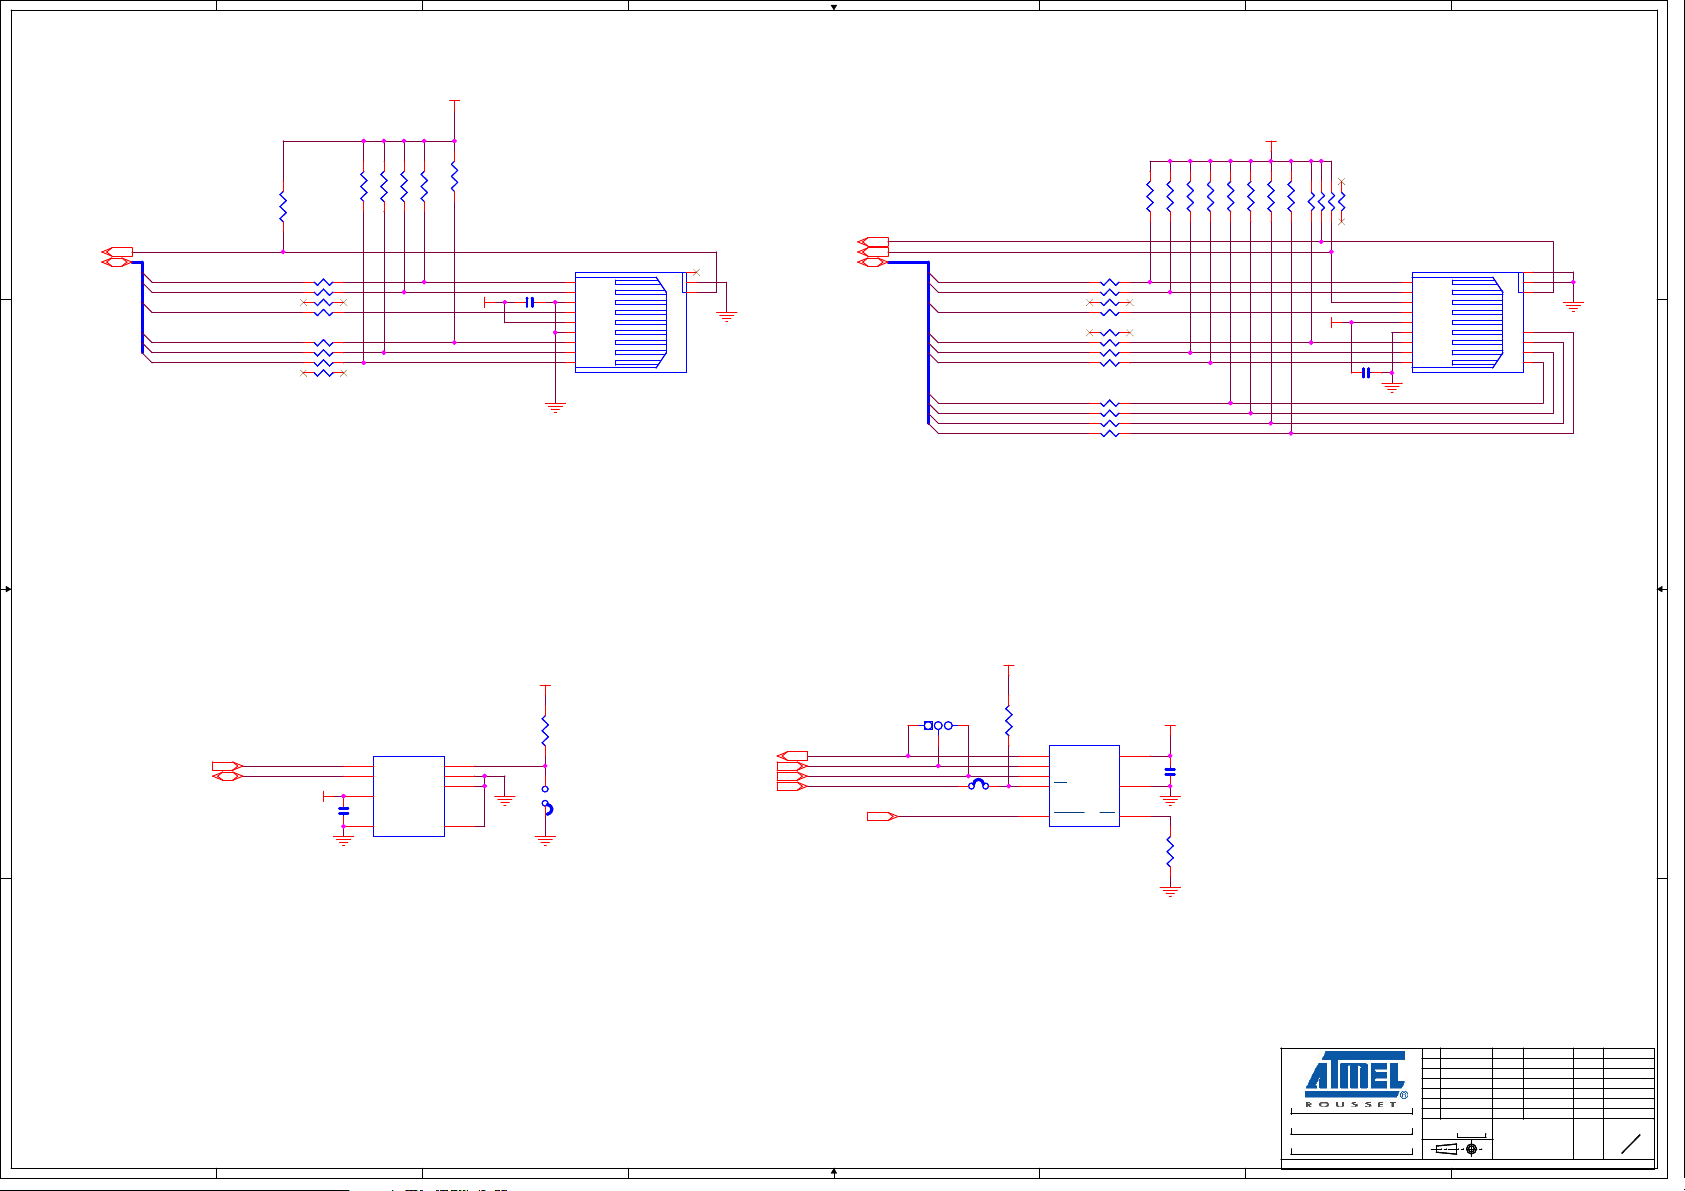Select thick blue bus in top-right circuit
The width and height of the screenshot is (1685, 1191).
coord(928,343)
